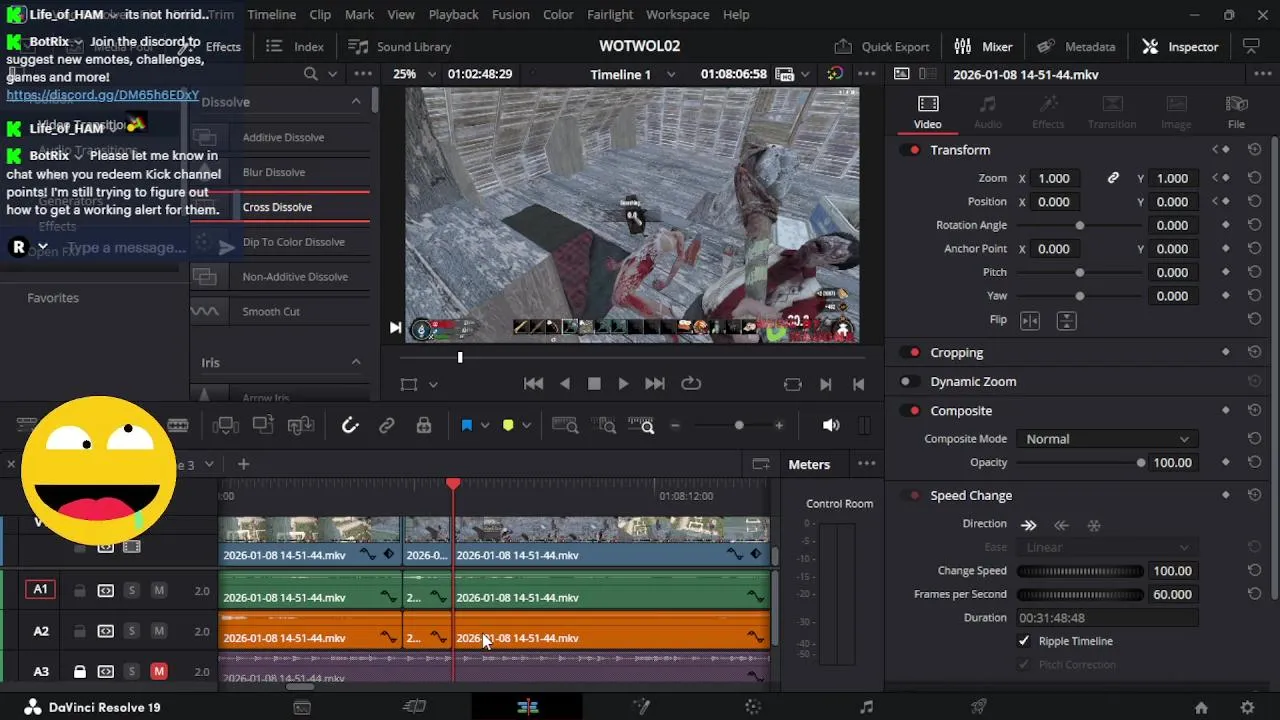Screen dimensions: 1280x720
Task: Click the timeline snapping magnet icon
Action: (350, 426)
